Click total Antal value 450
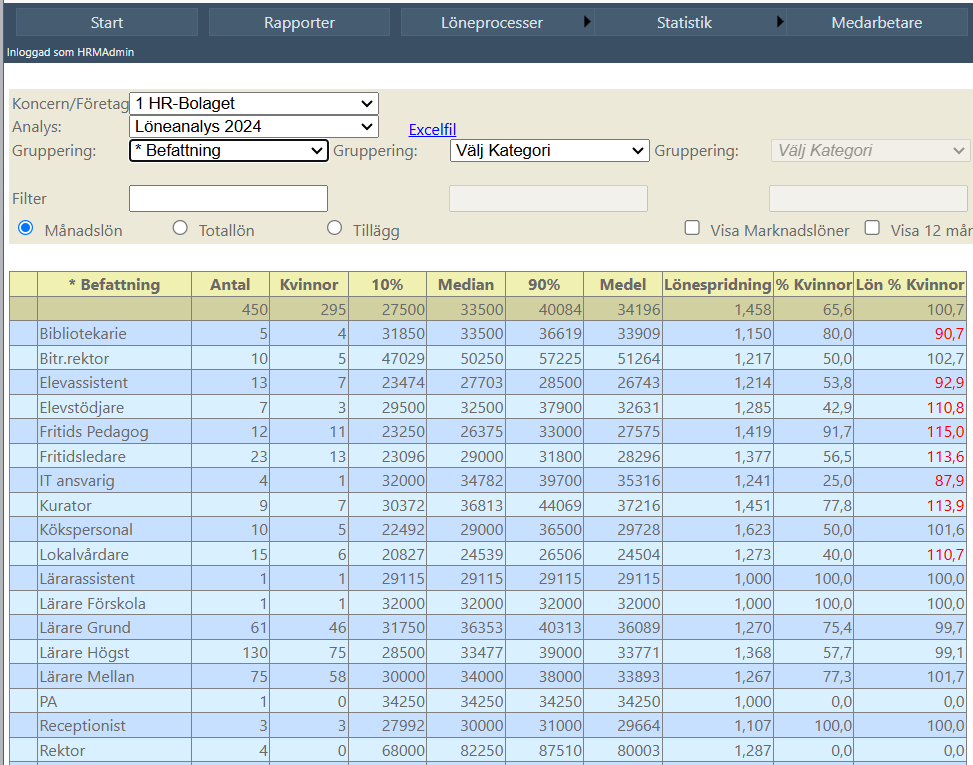The height and width of the screenshot is (765, 973). coord(255,310)
